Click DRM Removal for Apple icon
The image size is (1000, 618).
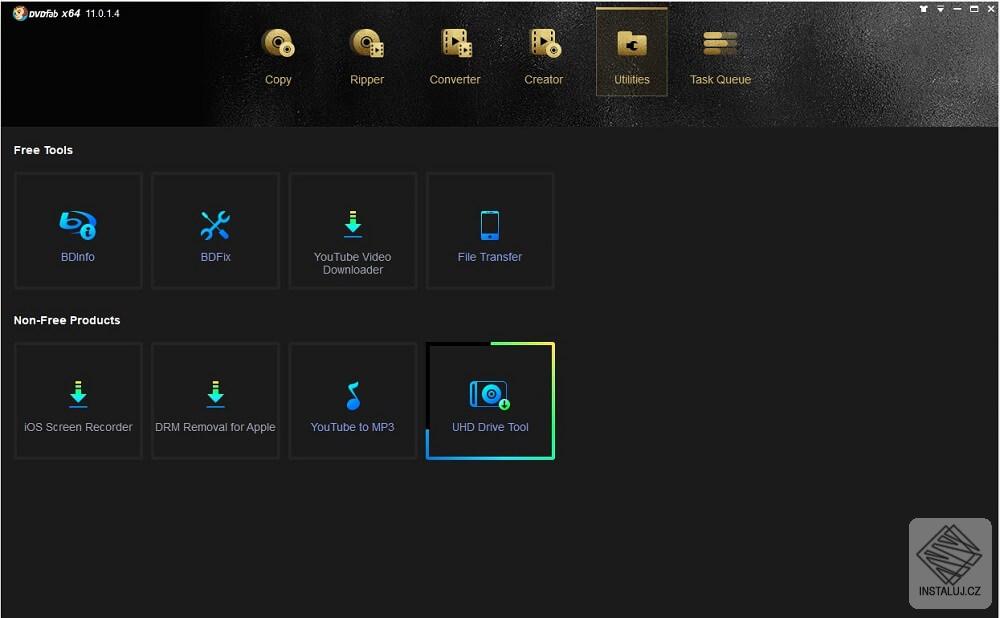(x=216, y=394)
